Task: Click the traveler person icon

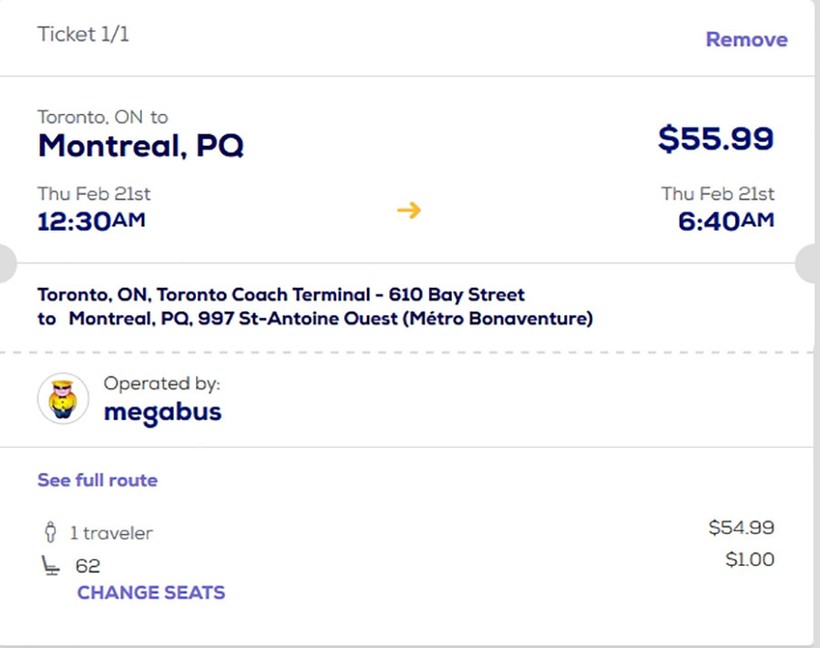Action: pyautogui.click(x=49, y=533)
